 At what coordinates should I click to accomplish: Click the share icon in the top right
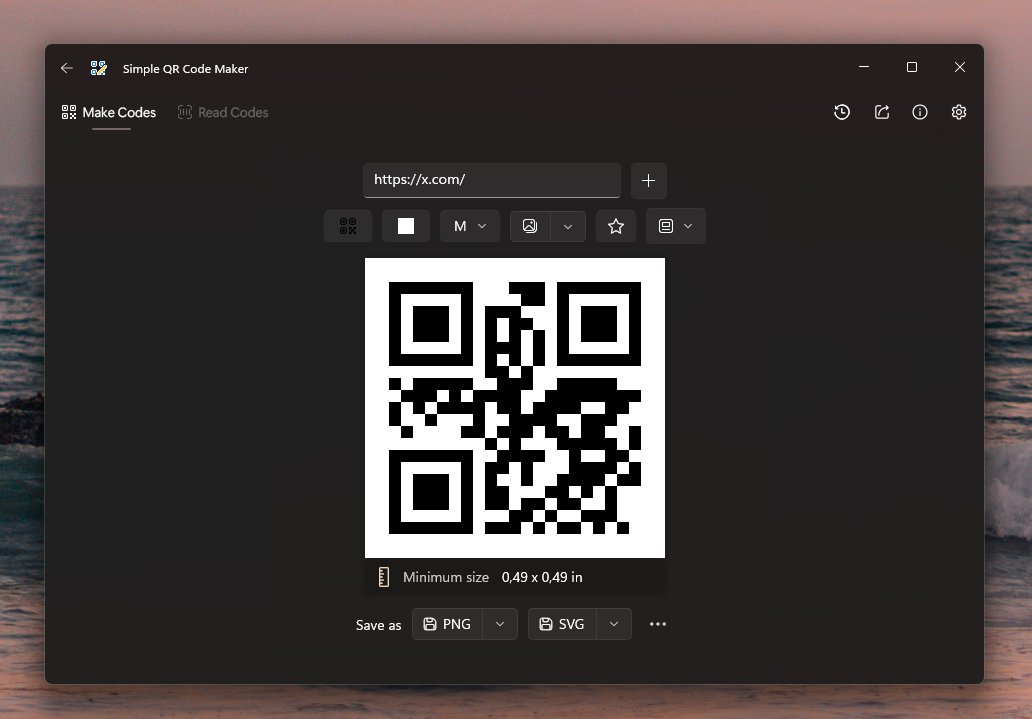(x=882, y=112)
